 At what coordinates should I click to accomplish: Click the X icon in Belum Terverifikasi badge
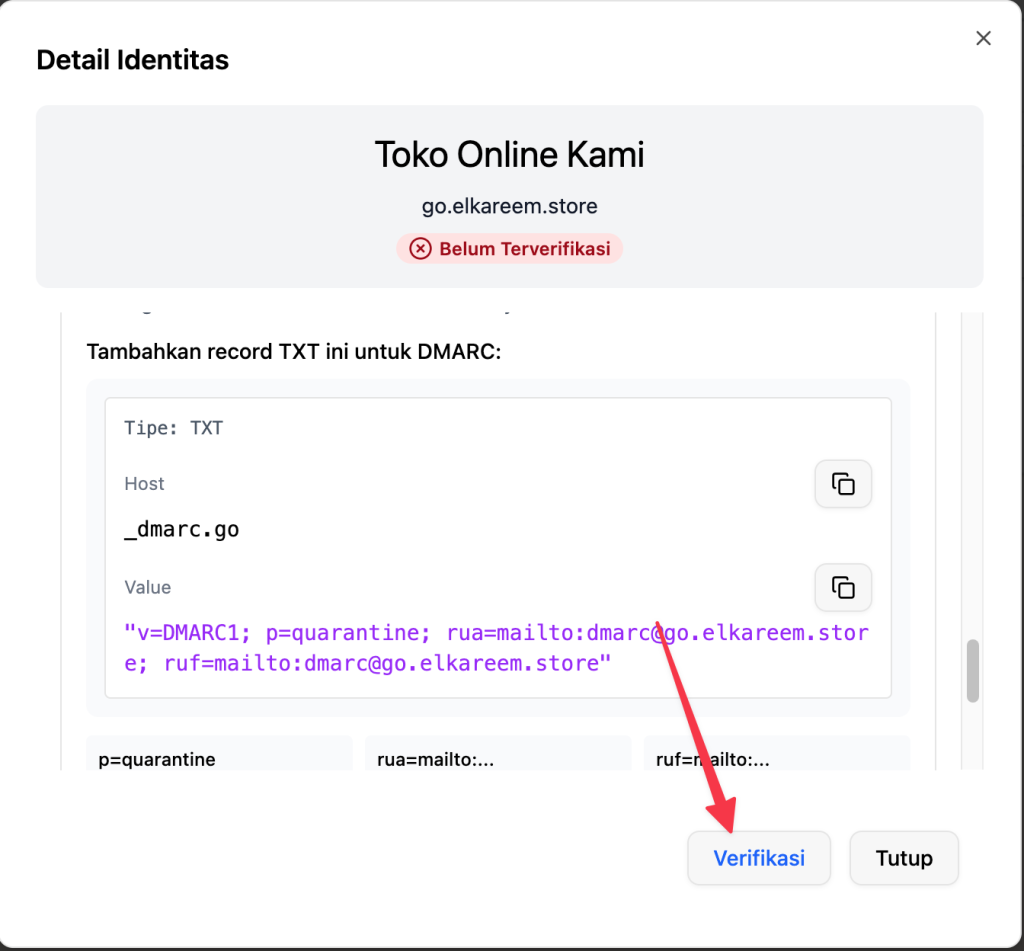(421, 249)
